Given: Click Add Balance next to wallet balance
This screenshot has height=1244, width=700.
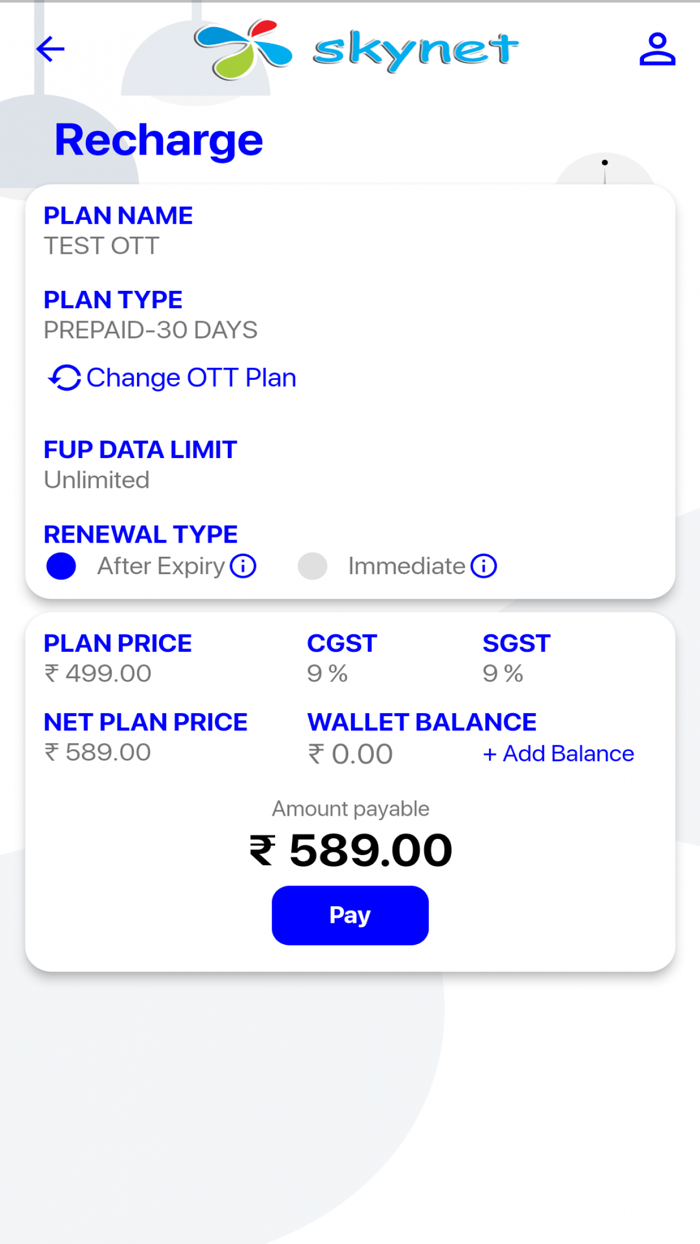Looking at the screenshot, I should coord(558,753).
